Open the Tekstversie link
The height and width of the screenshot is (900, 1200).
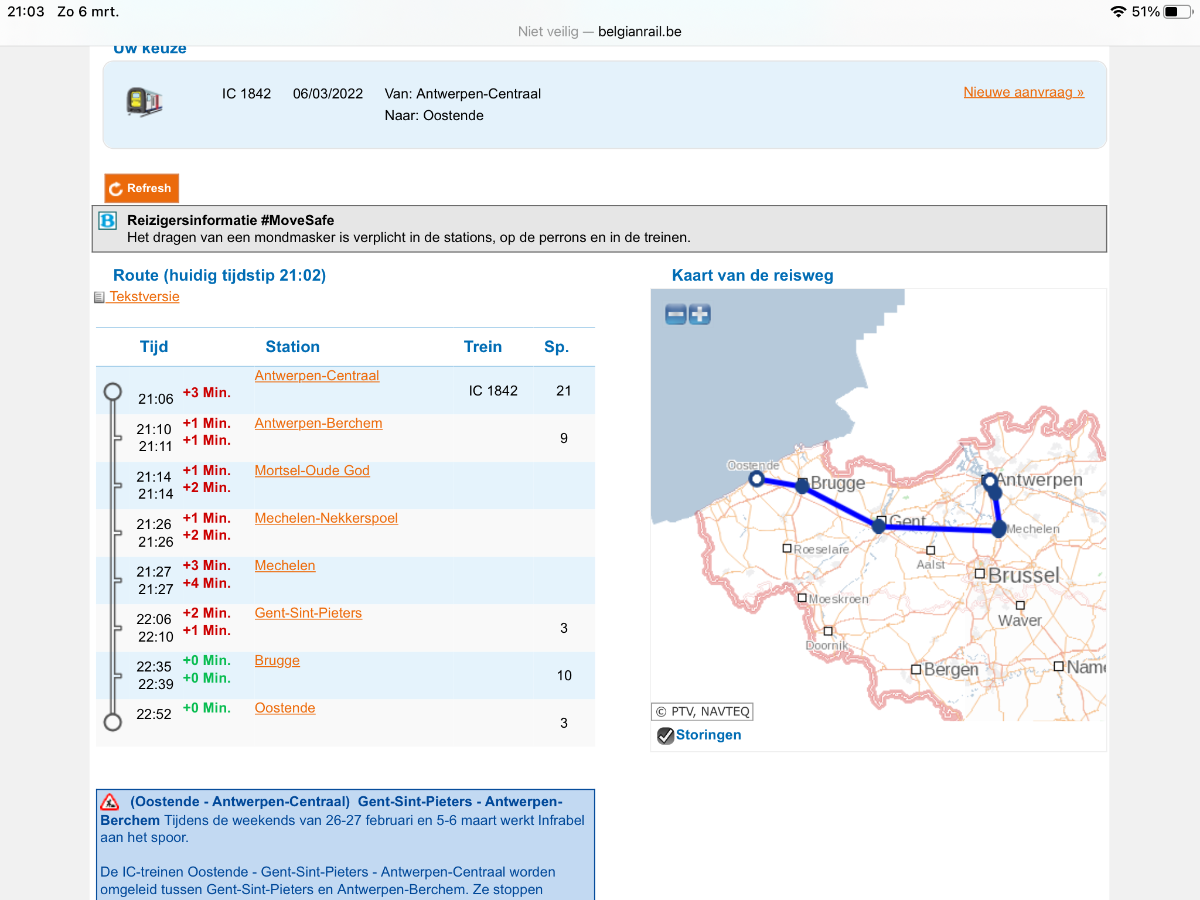[x=144, y=297]
